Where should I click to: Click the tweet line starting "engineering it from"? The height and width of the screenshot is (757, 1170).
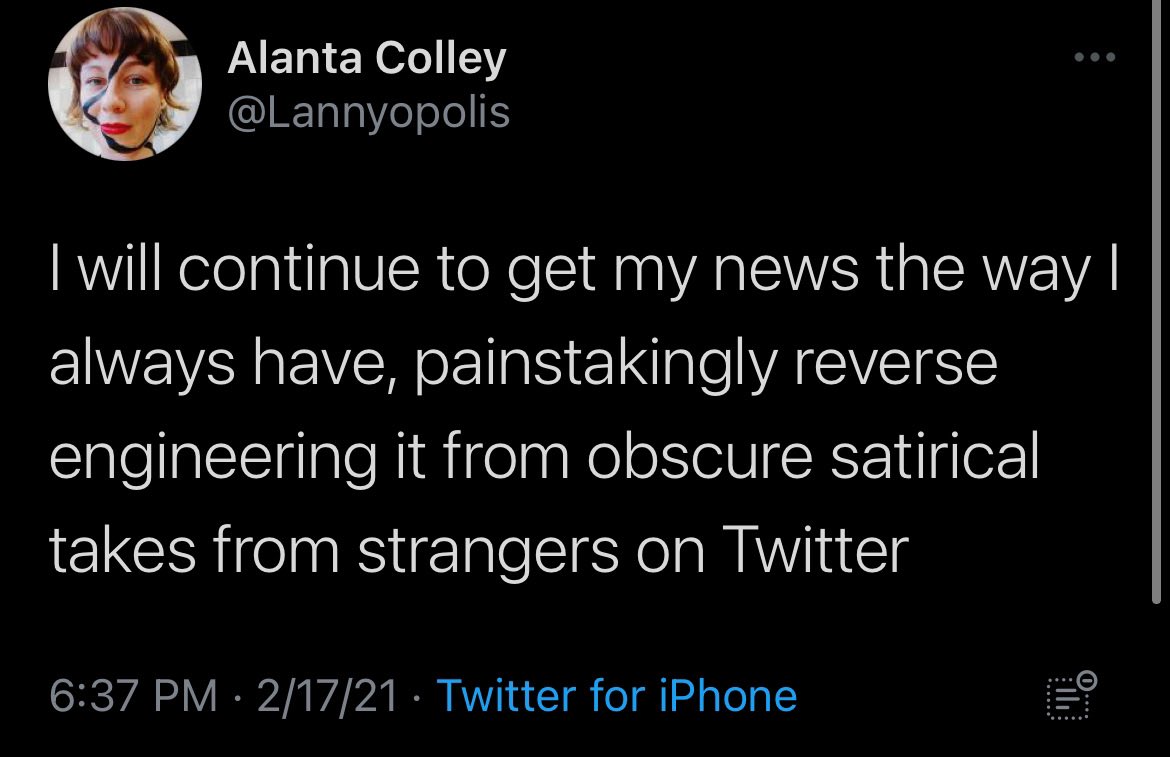tap(544, 457)
